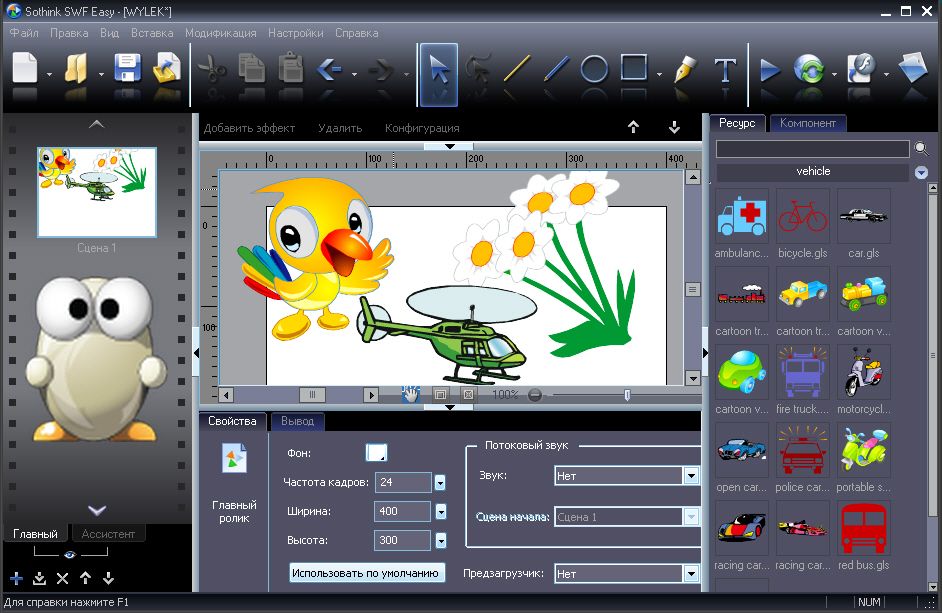Expand the Предзагрузчик combo box
Screen dimensions: 942x613
[690, 574]
